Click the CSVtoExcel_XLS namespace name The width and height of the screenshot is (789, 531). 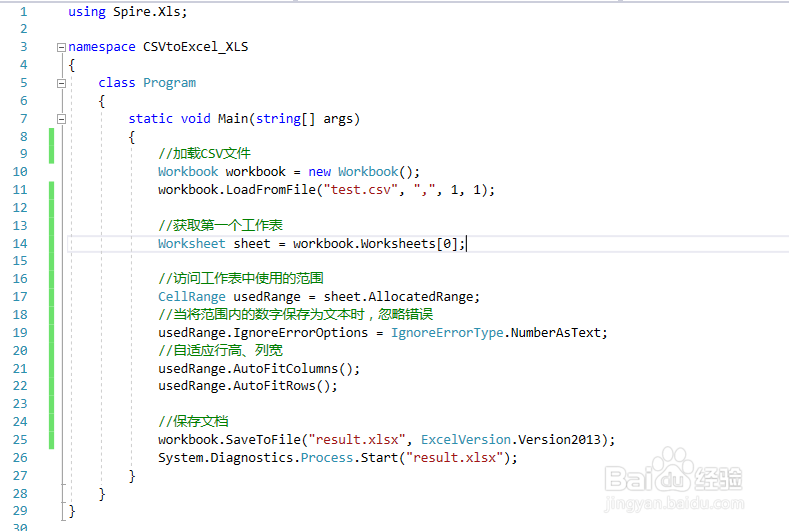click(x=195, y=47)
